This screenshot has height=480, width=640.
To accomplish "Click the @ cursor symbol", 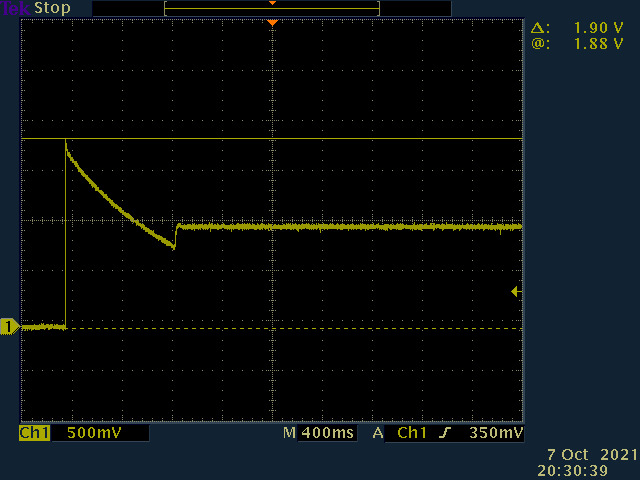I will click(540, 43).
